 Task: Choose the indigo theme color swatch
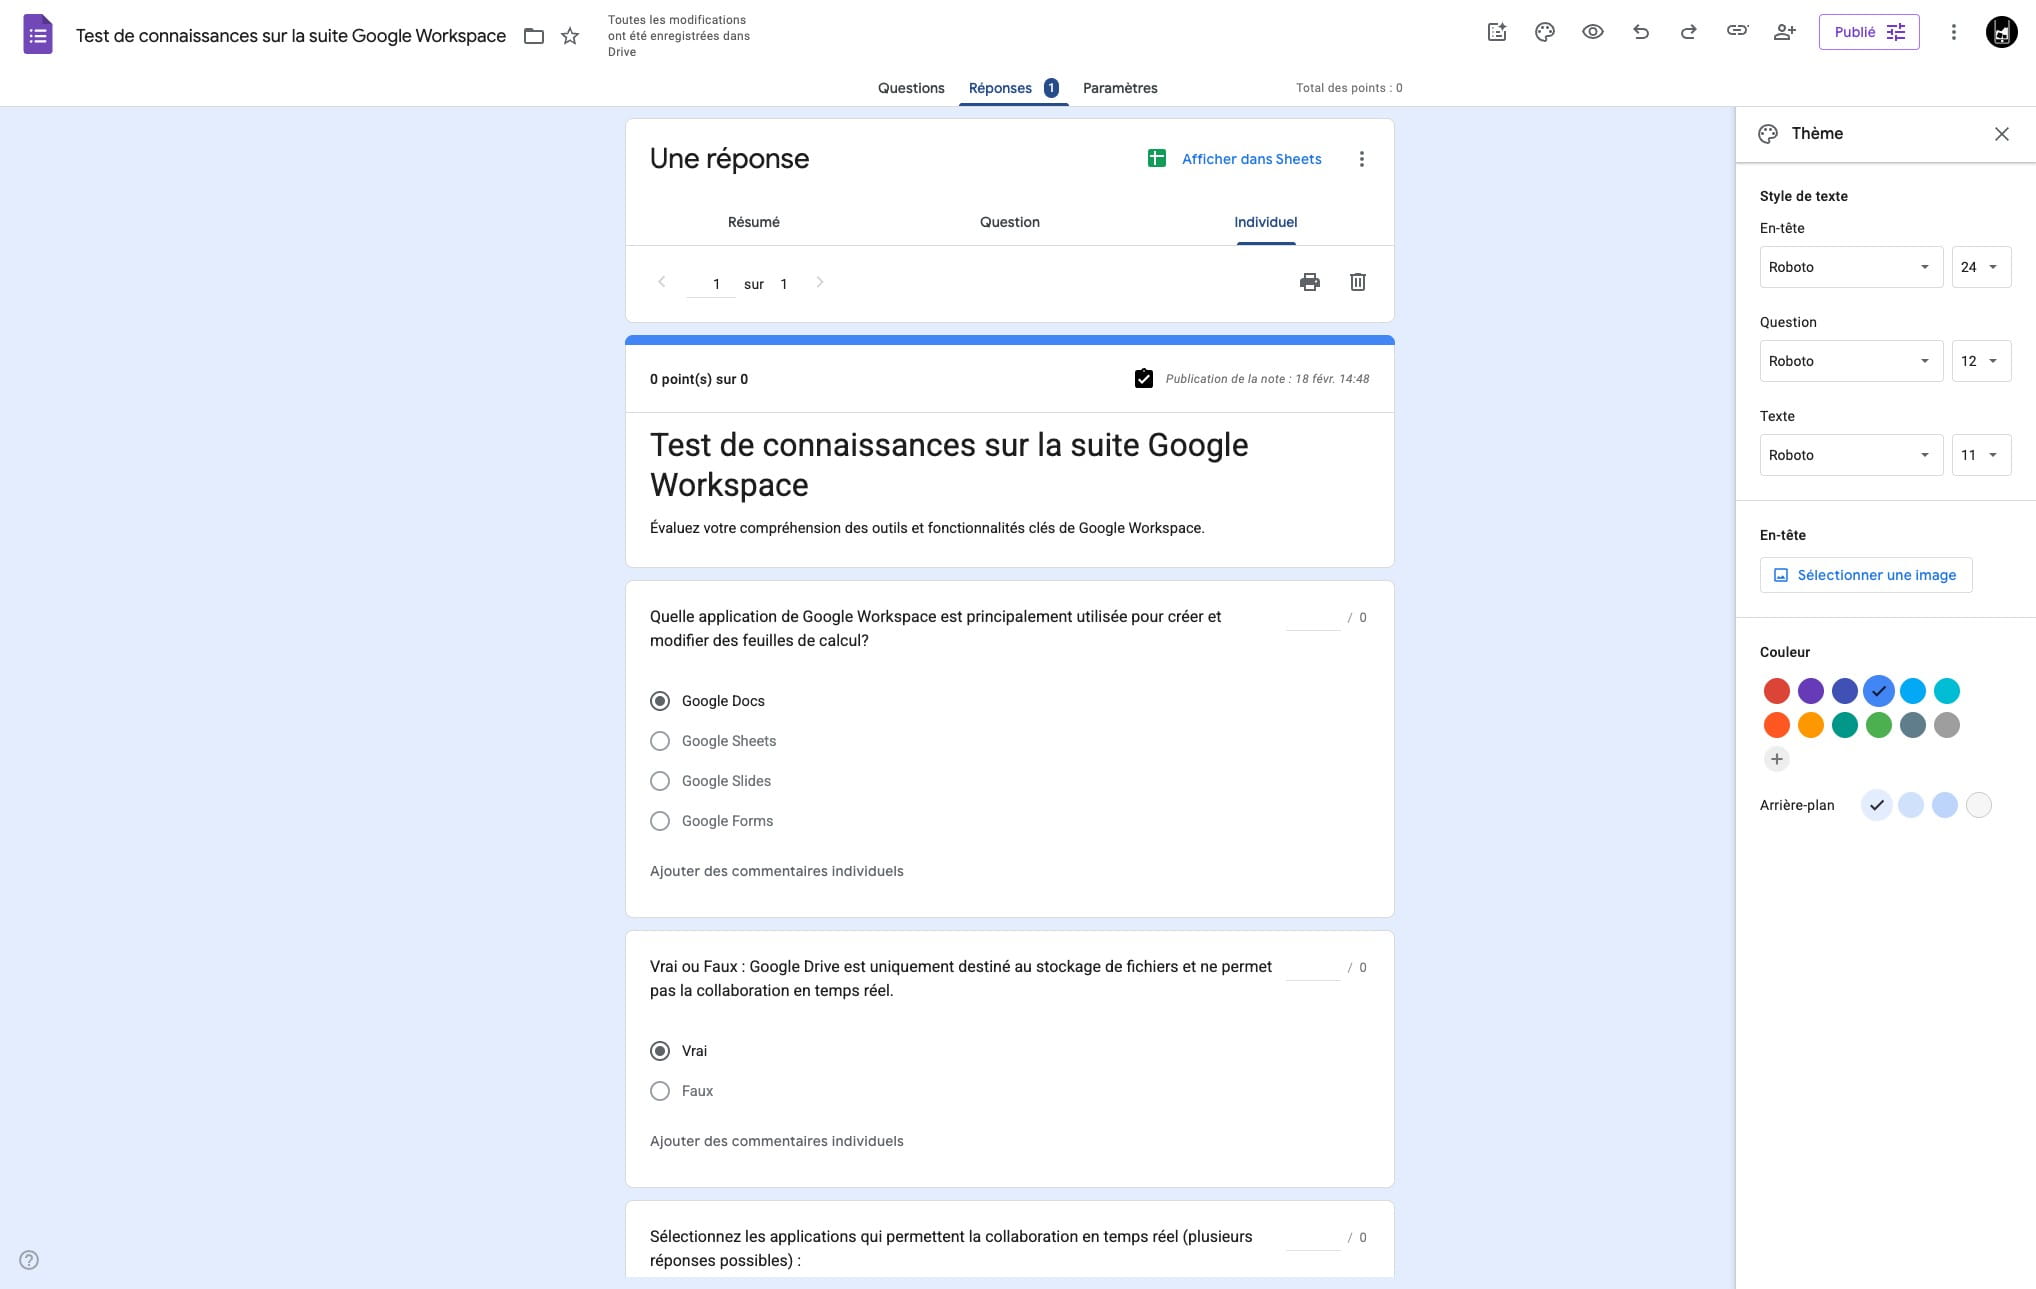click(1845, 691)
